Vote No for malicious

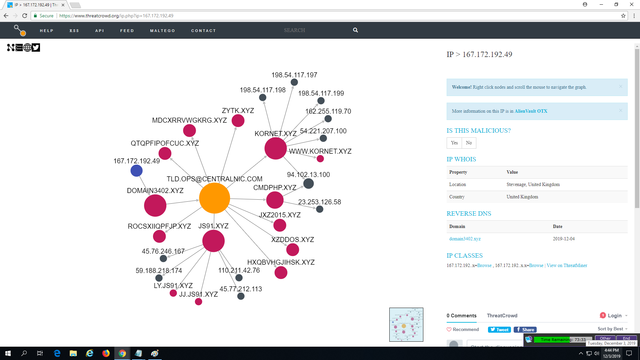(x=469, y=143)
